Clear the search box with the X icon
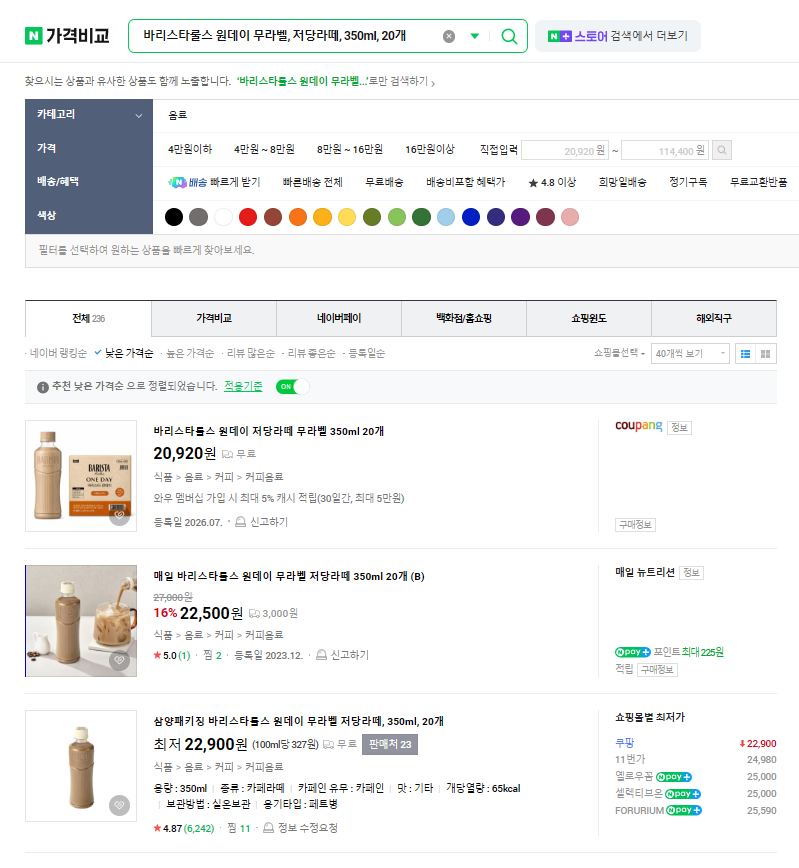Screen dimensions: 799x868 click(x=449, y=37)
